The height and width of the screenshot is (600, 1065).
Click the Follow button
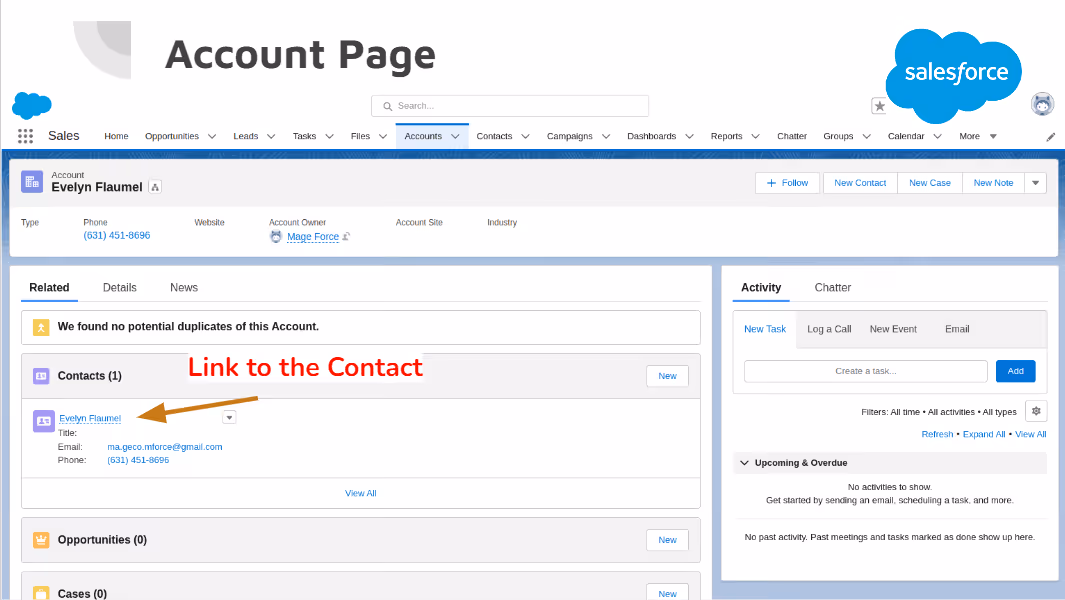(787, 183)
